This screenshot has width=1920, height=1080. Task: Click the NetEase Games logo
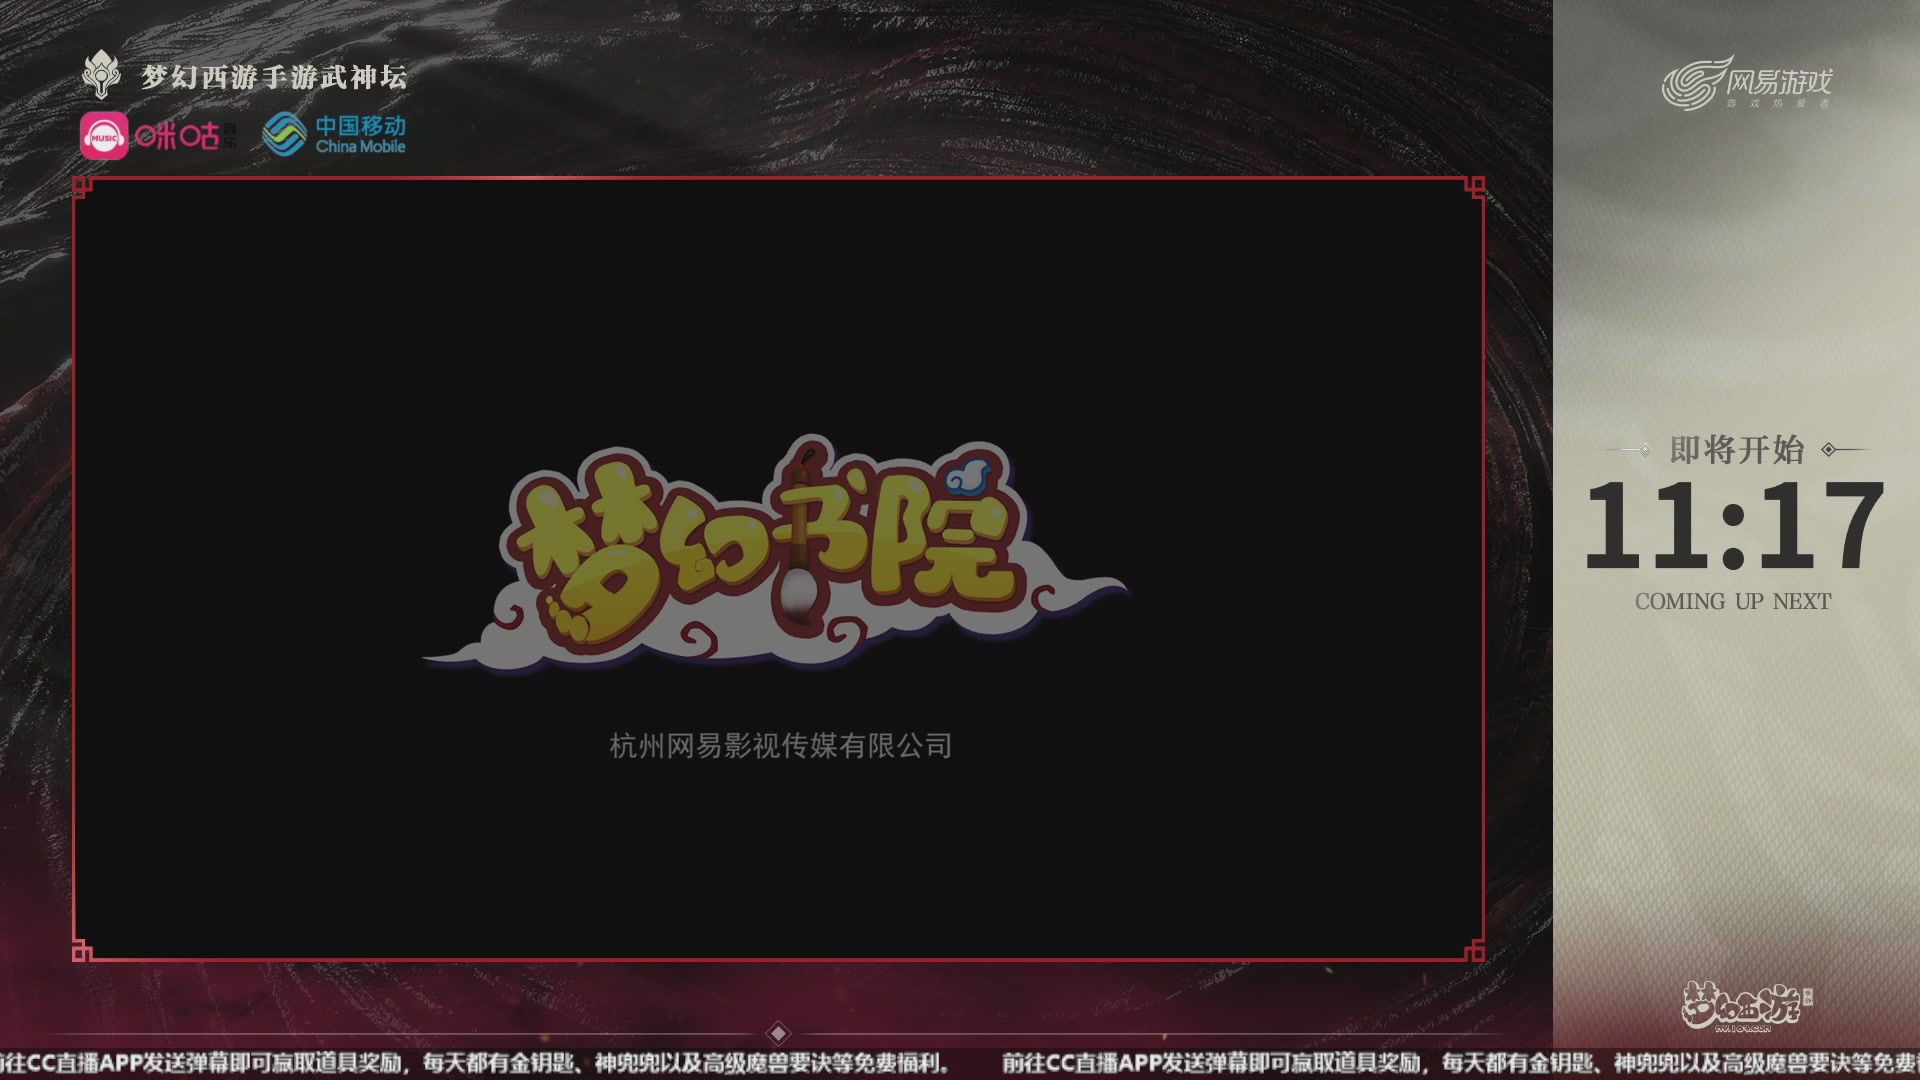coord(1746,82)
